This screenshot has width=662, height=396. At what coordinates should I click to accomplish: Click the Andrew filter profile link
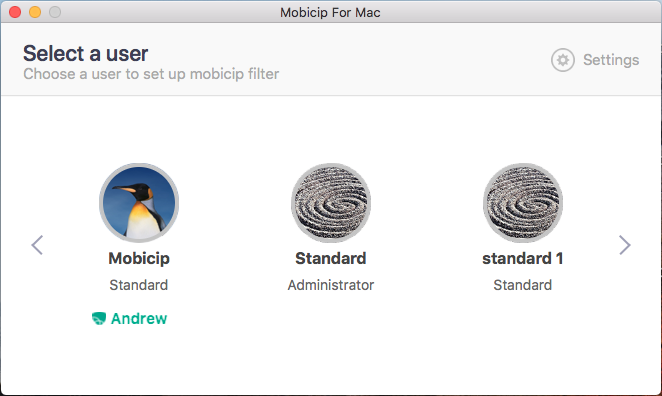point(138,318)
